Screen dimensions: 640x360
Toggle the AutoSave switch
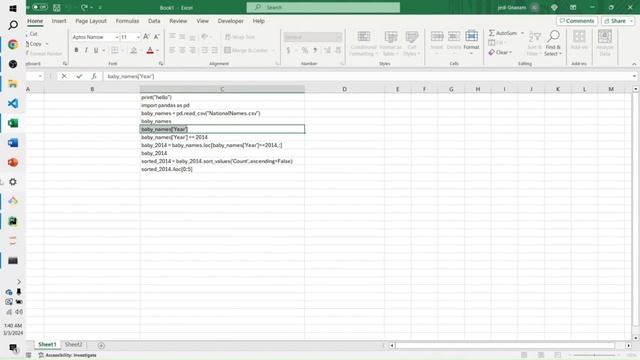40,7
